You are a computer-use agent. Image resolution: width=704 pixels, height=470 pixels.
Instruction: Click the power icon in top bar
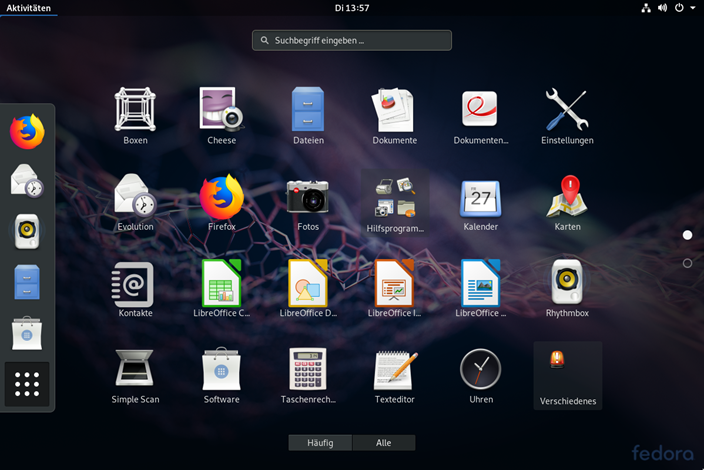point(679,8)
